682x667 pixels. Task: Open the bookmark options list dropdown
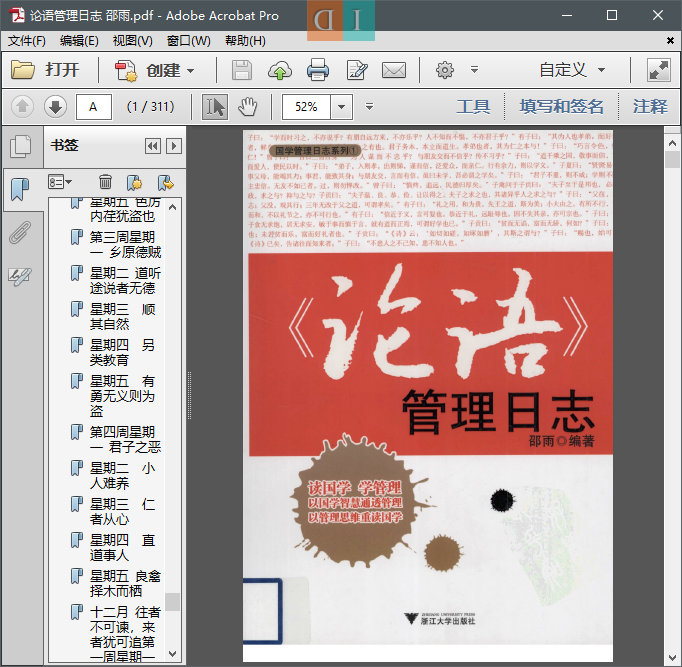(x=60, y=182)
